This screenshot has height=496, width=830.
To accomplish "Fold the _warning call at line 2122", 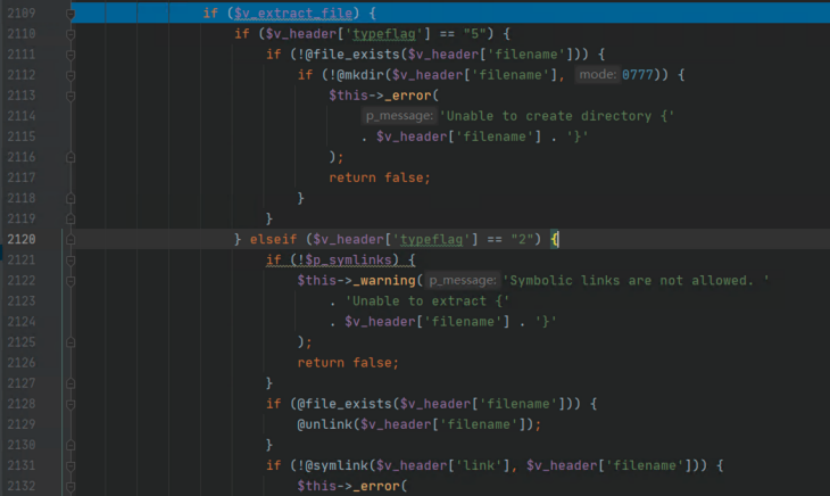I will point(70,281).
